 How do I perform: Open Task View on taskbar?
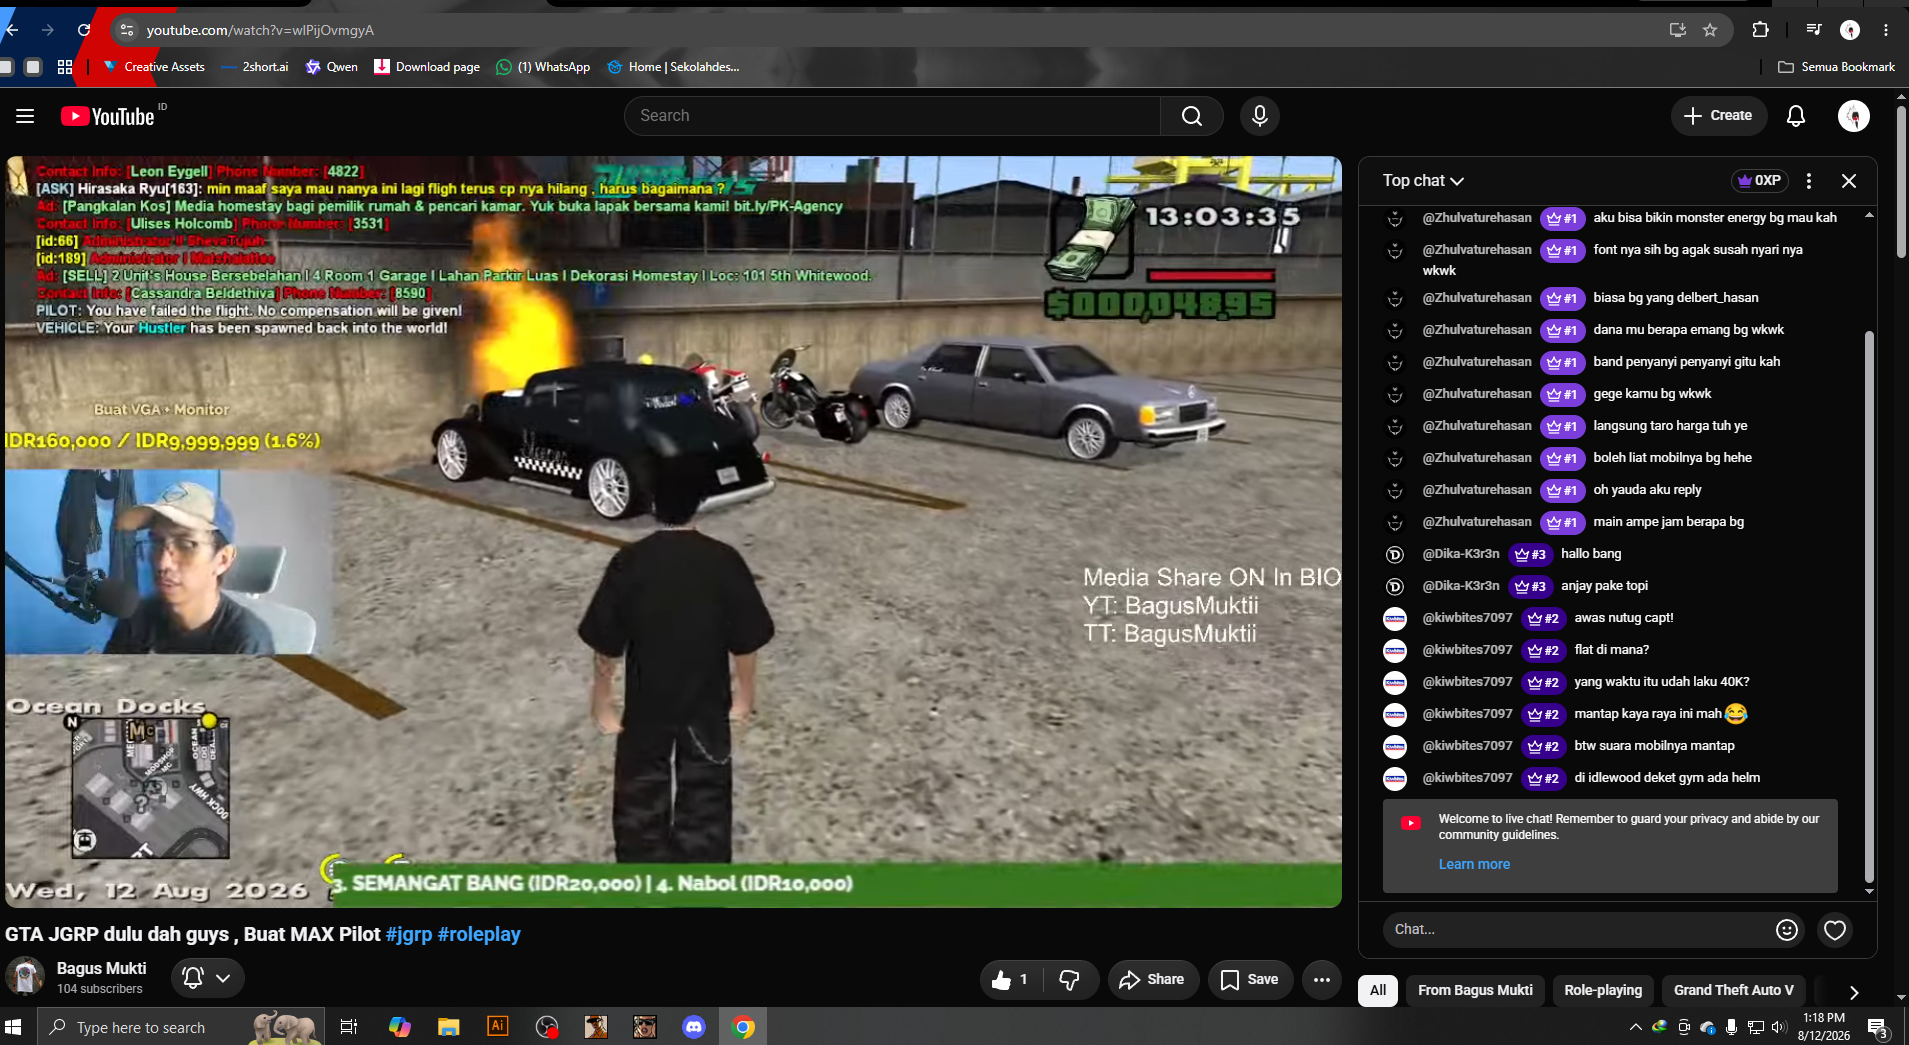click(349, 1027)
